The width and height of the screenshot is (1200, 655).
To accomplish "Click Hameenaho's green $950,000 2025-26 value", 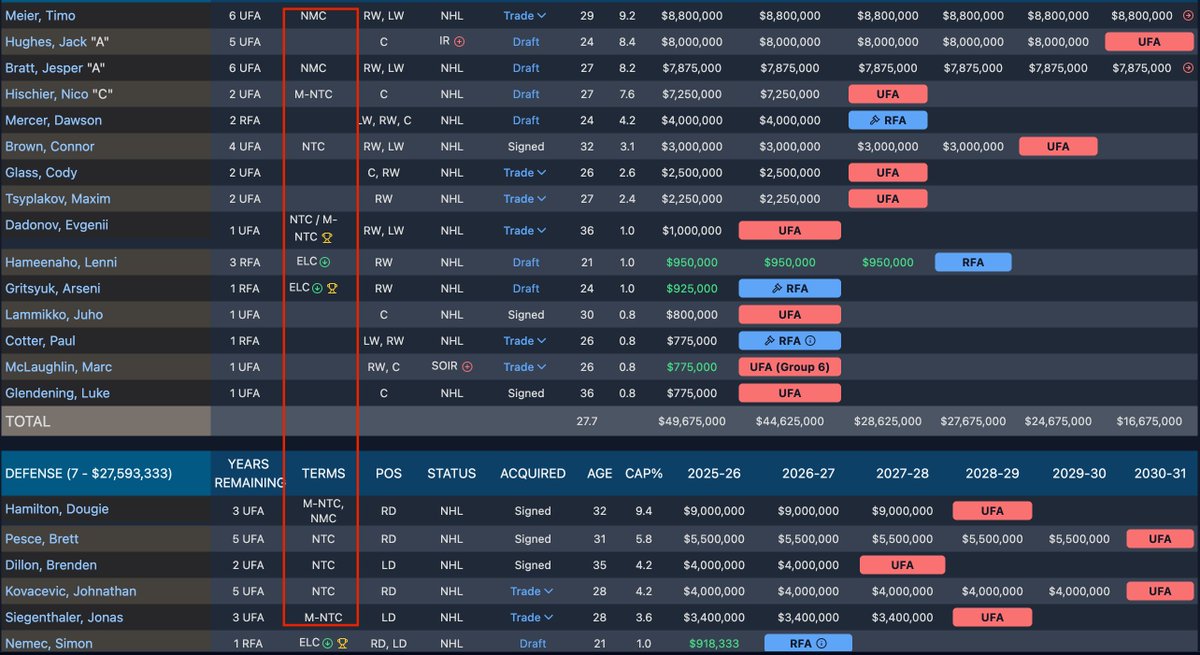I will tap(693, 262).
